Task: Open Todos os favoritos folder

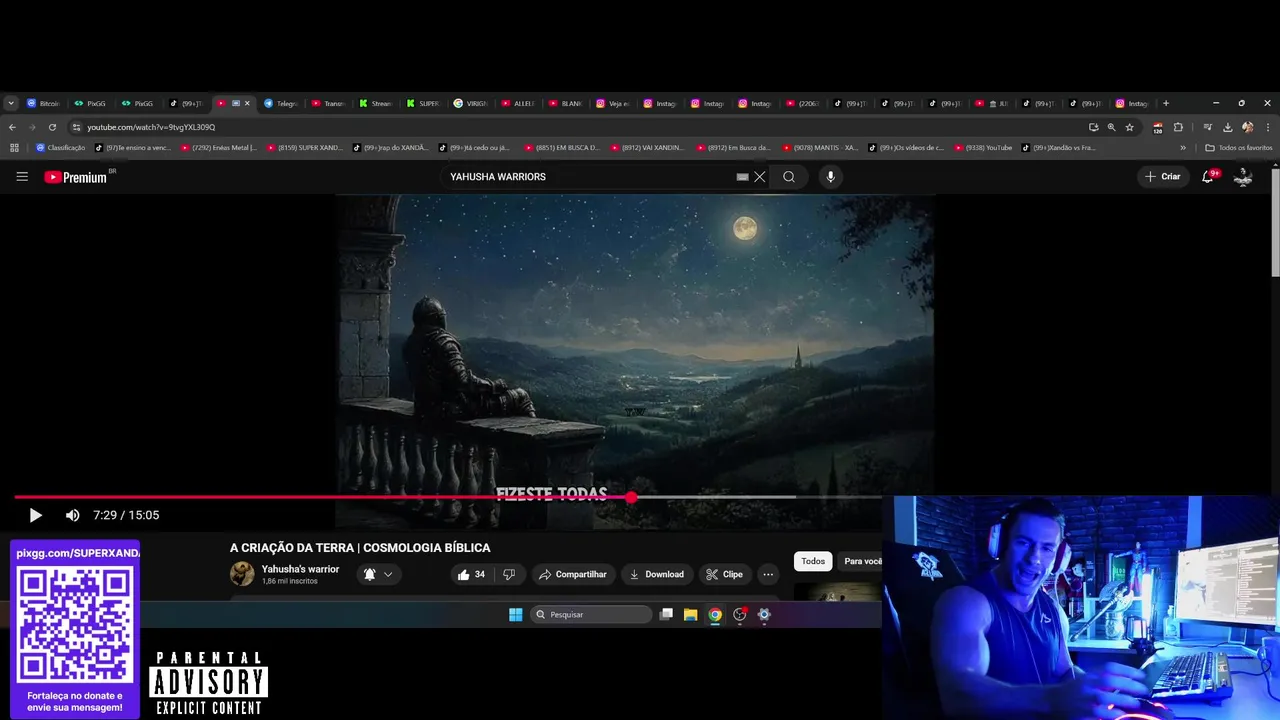Action: tap(1239, 148)
